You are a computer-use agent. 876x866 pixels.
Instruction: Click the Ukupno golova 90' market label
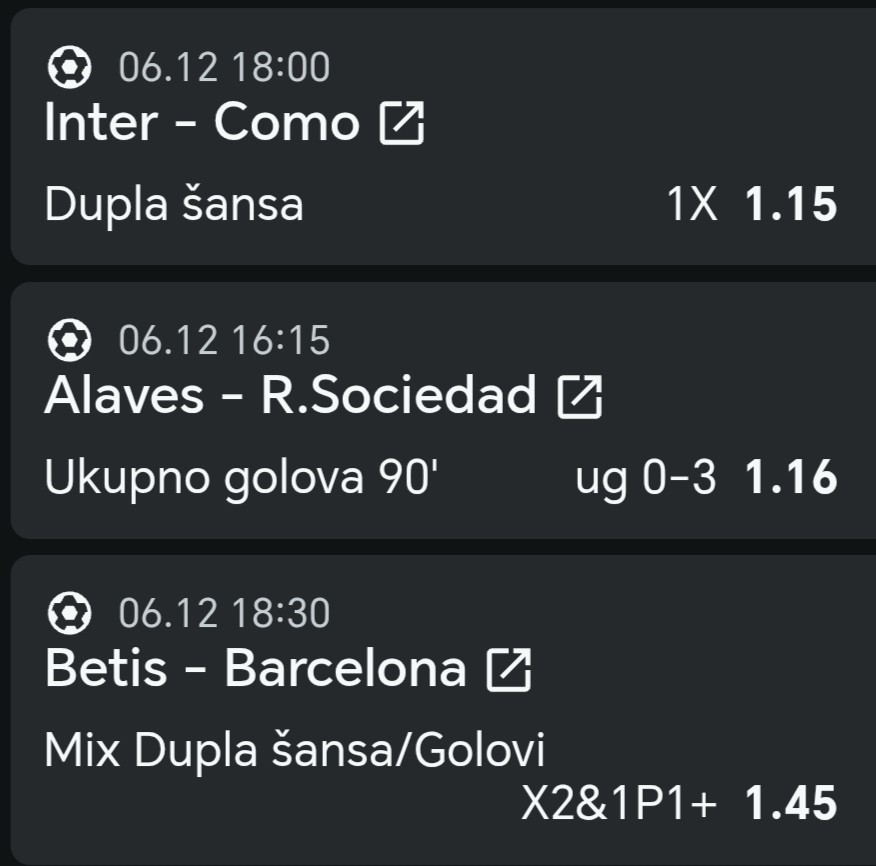click(242, 479)
